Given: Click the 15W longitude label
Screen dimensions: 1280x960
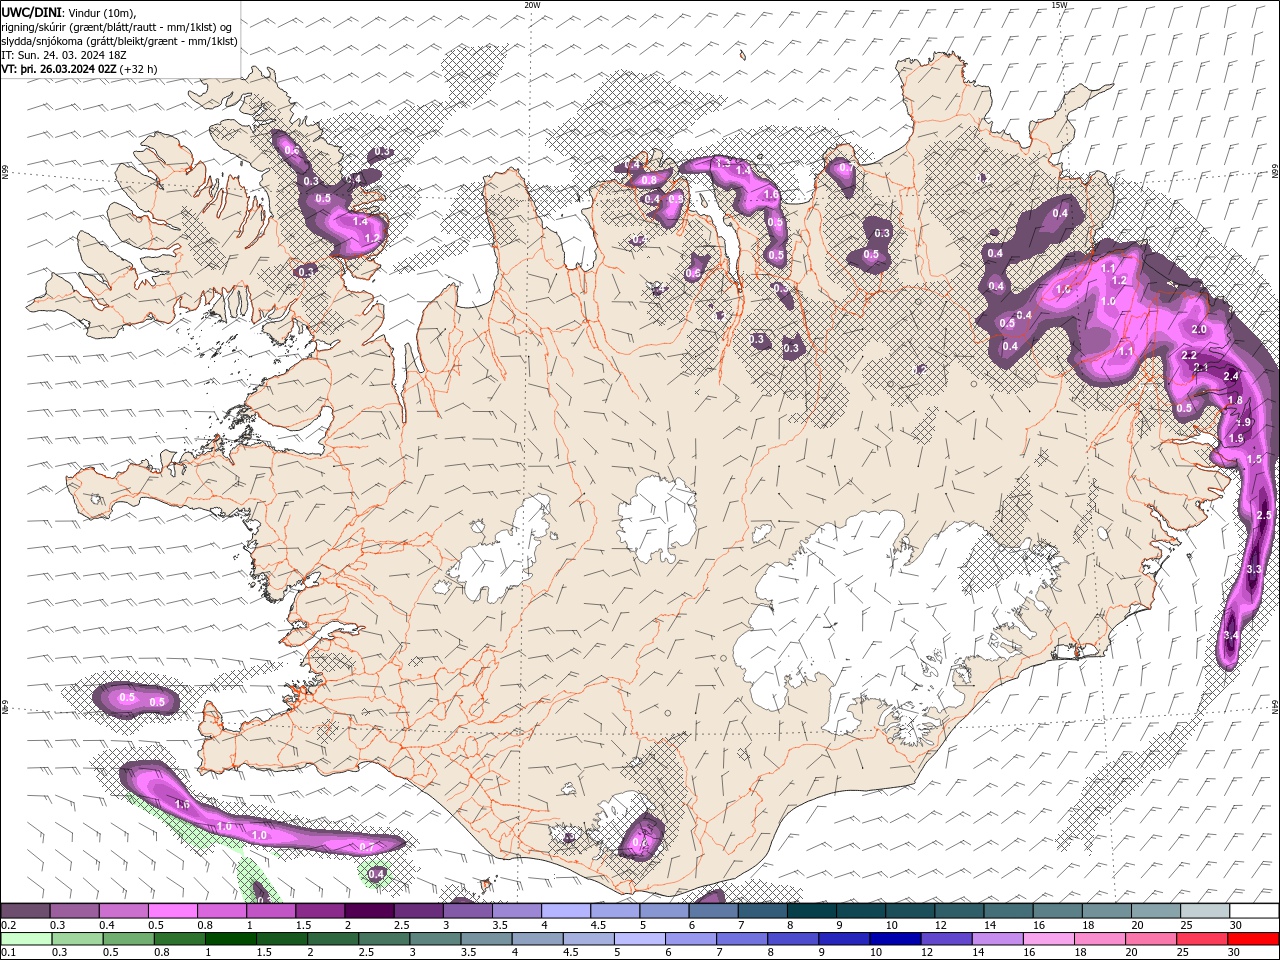Looking at the screenshot, I should pyautogui.click(x=1059, y=5).
